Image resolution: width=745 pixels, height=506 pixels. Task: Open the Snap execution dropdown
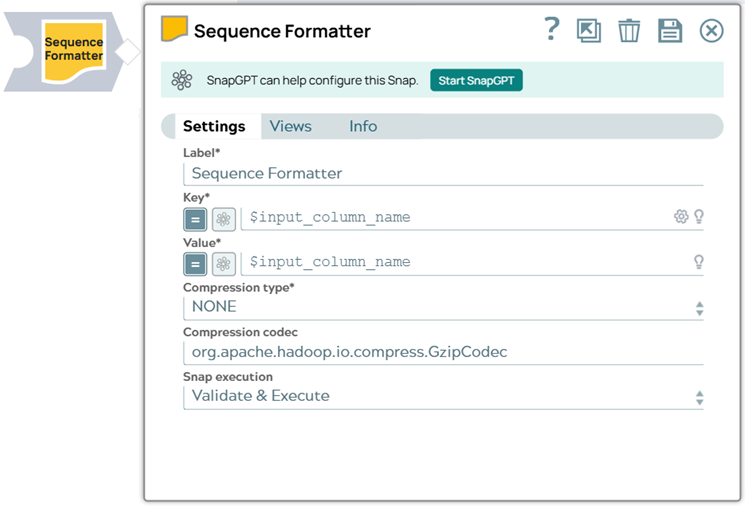tap(443, 397)
